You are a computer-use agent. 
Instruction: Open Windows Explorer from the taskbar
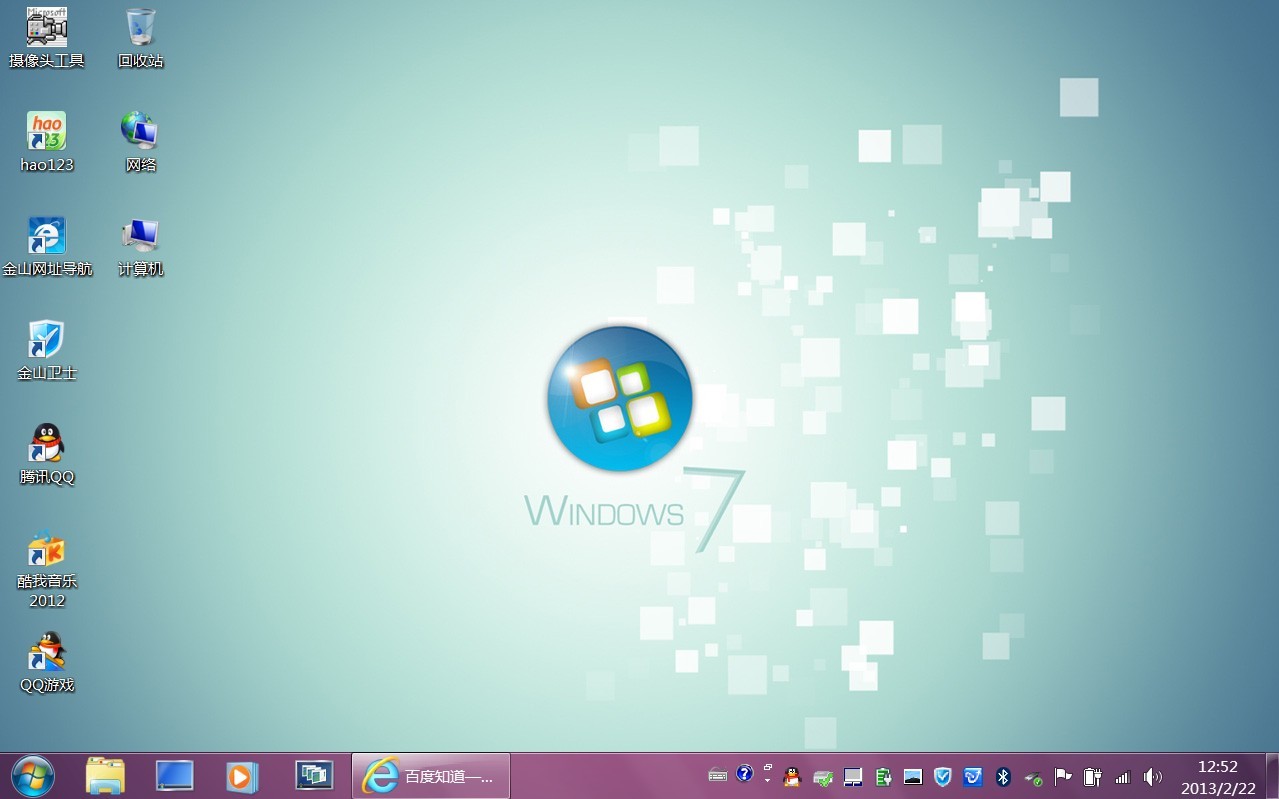point(105,776)
